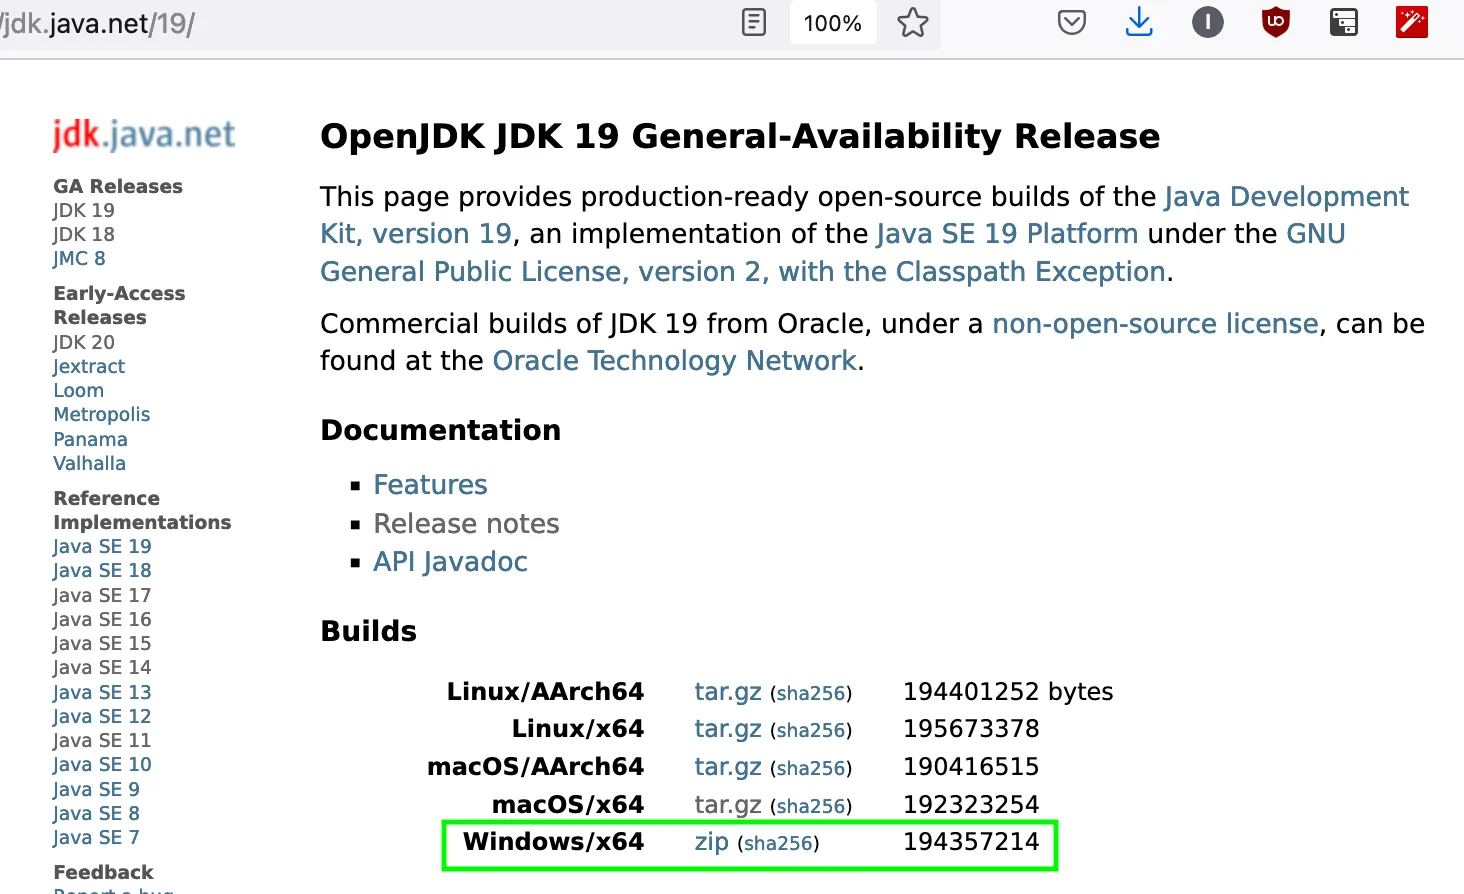Open JDK 18 in sidebar
The height and width of the screenshot is (894, 1464).
[x=84, y=234]
